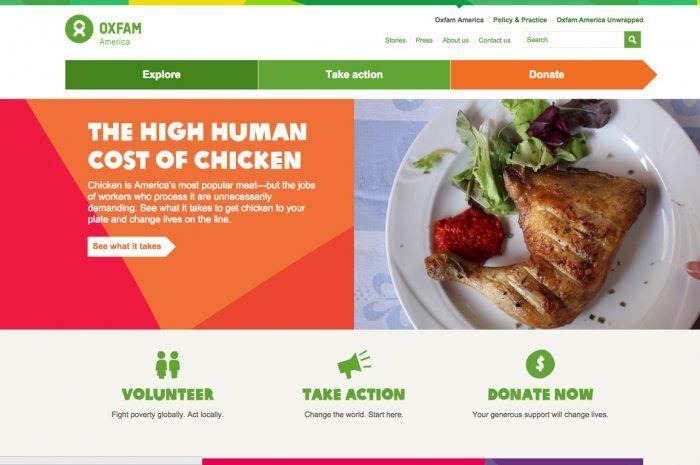Open the Stories link
The image size is (700, 465).
[396, 40]
